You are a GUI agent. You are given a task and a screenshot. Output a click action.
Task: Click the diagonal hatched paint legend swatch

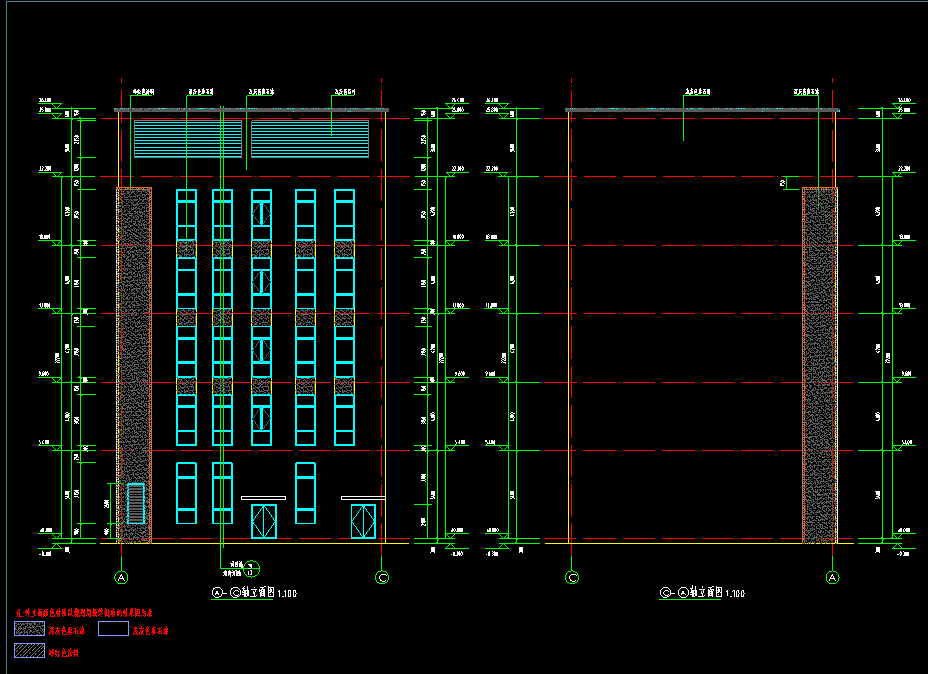(x=29, y=652)
